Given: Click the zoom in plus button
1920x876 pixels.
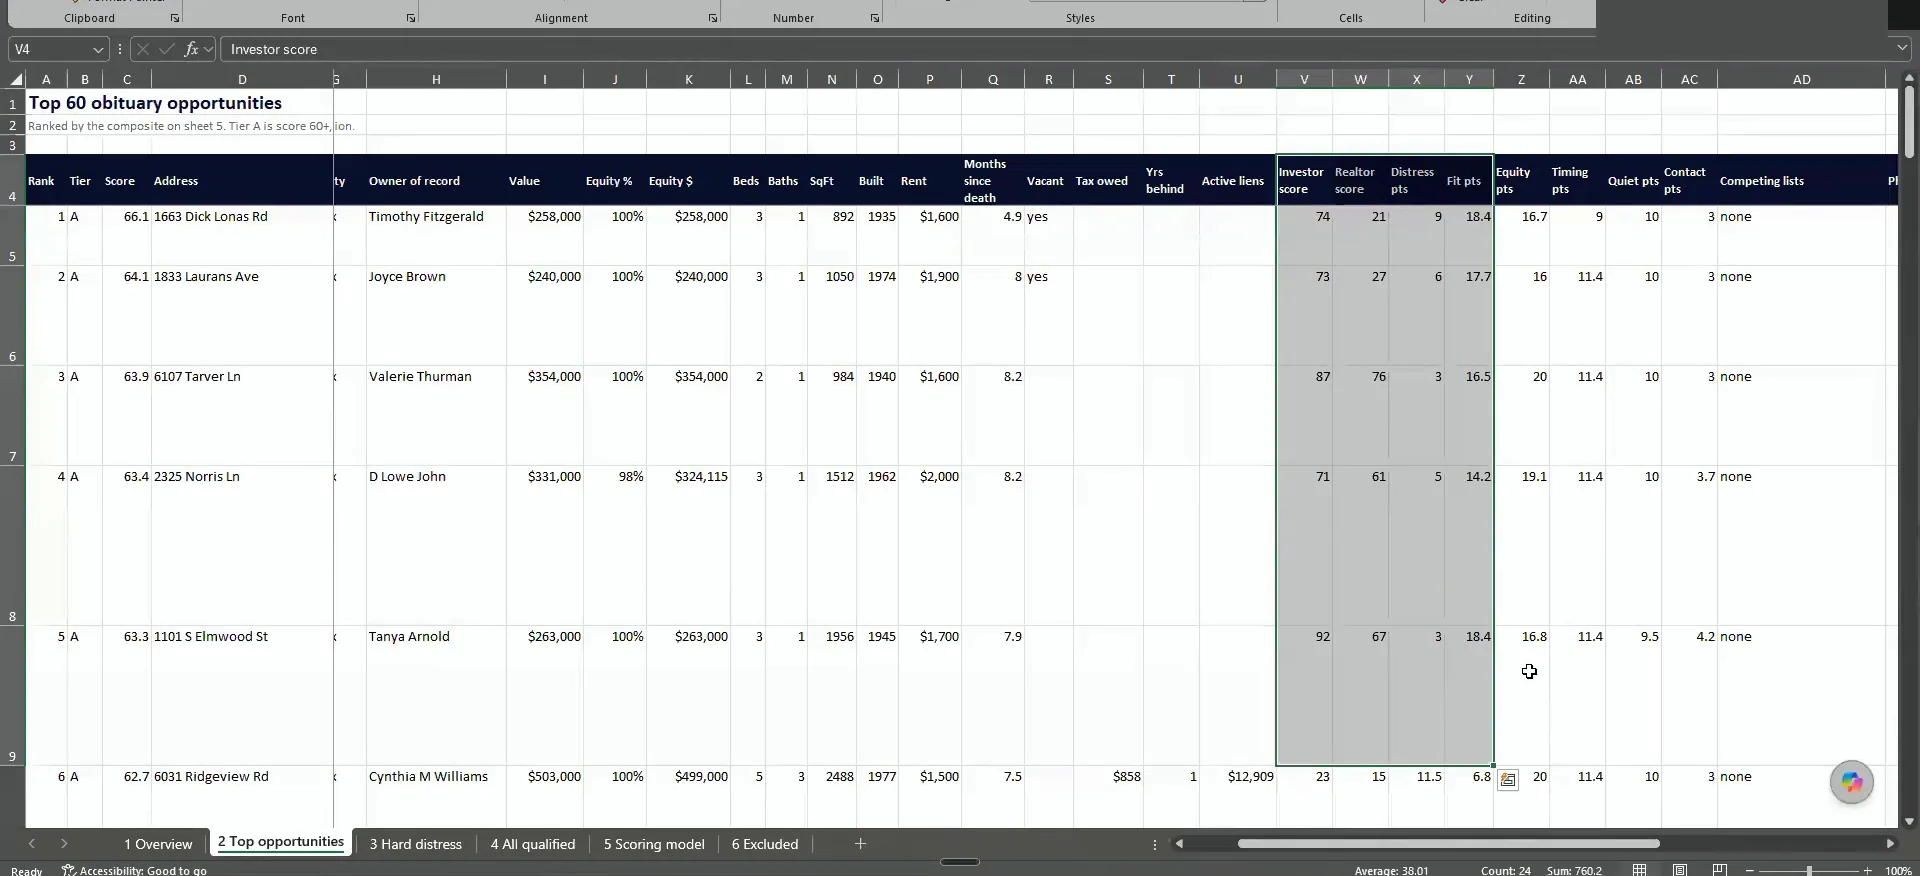Looking at the screenshot, I should point(1867,871).
